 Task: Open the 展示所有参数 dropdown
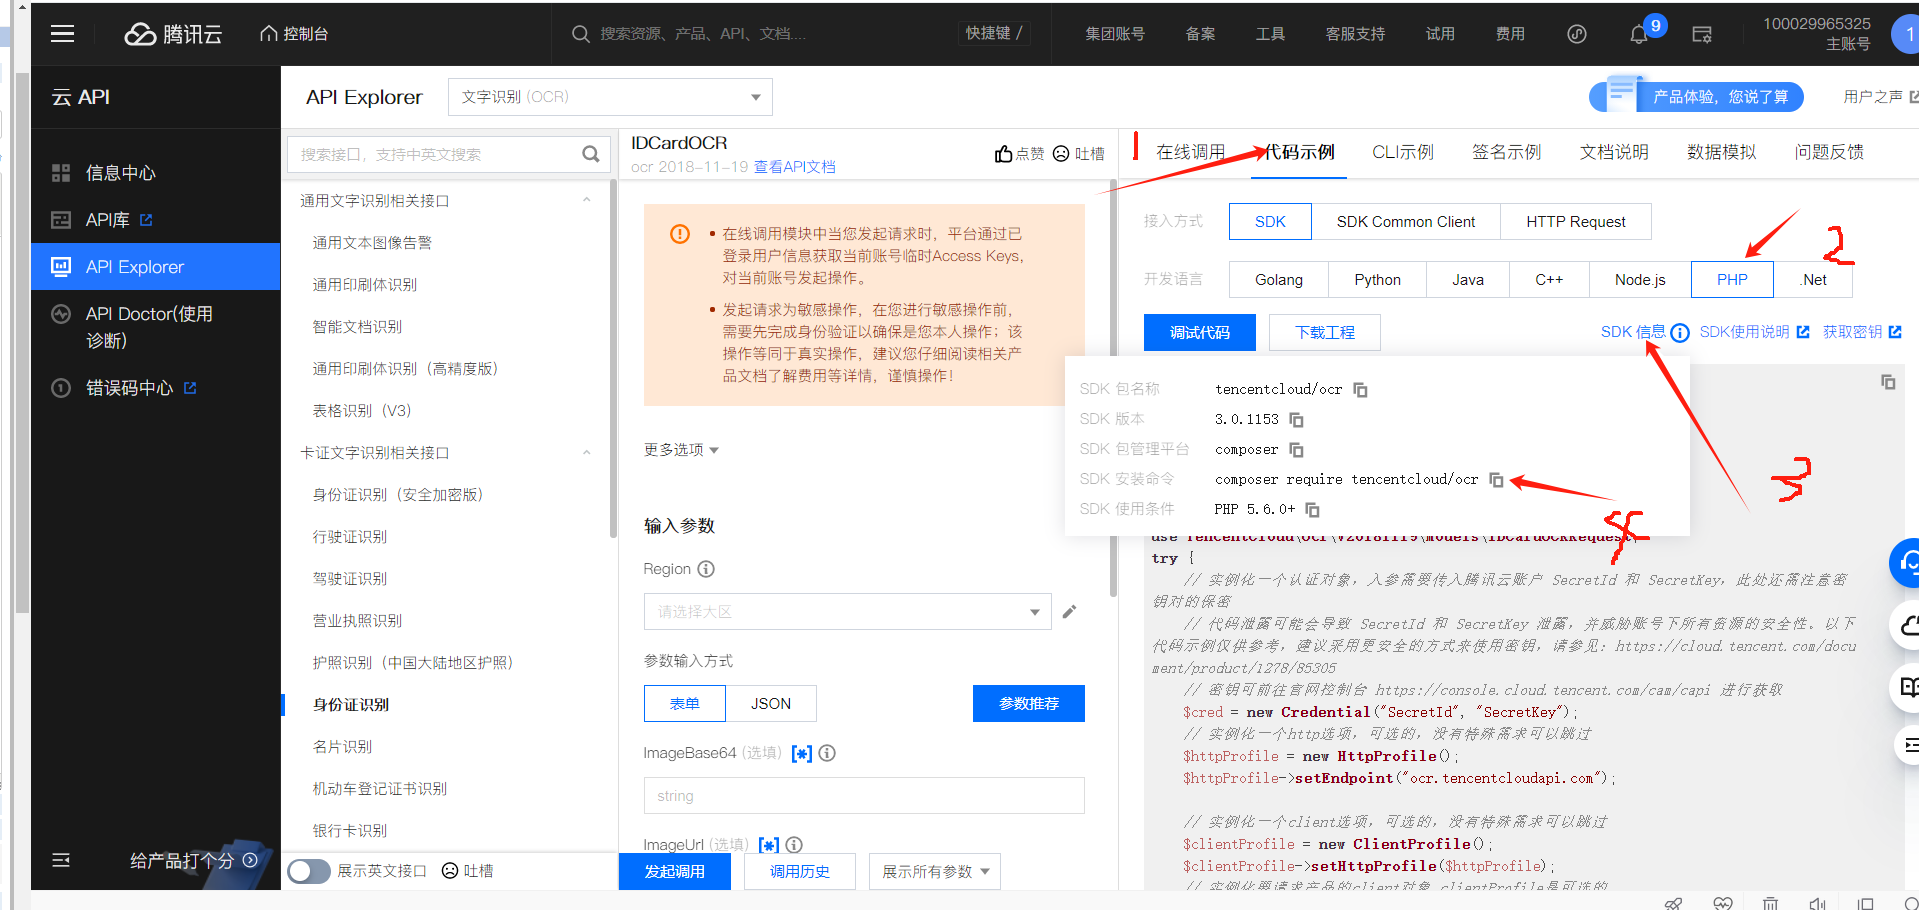[935, 872]
